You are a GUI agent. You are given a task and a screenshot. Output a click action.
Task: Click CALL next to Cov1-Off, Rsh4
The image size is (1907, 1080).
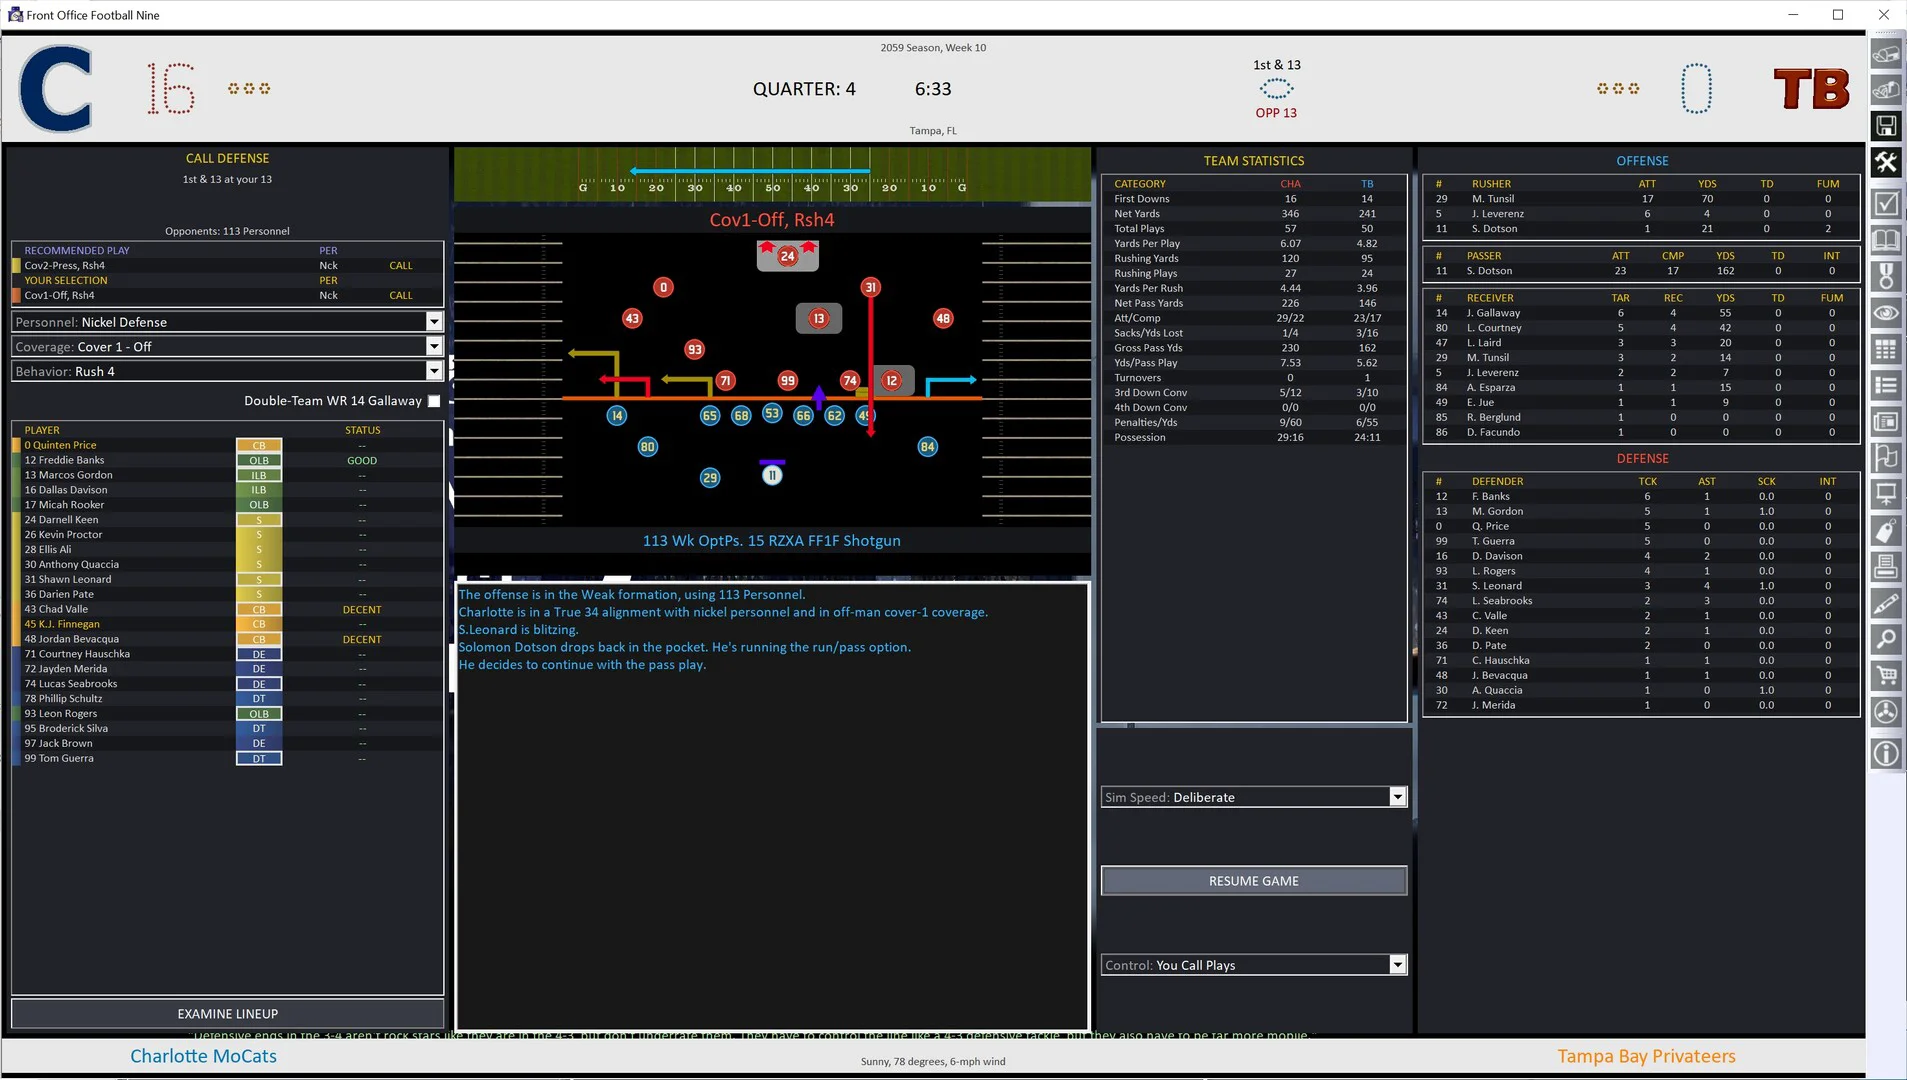point(400,295)
